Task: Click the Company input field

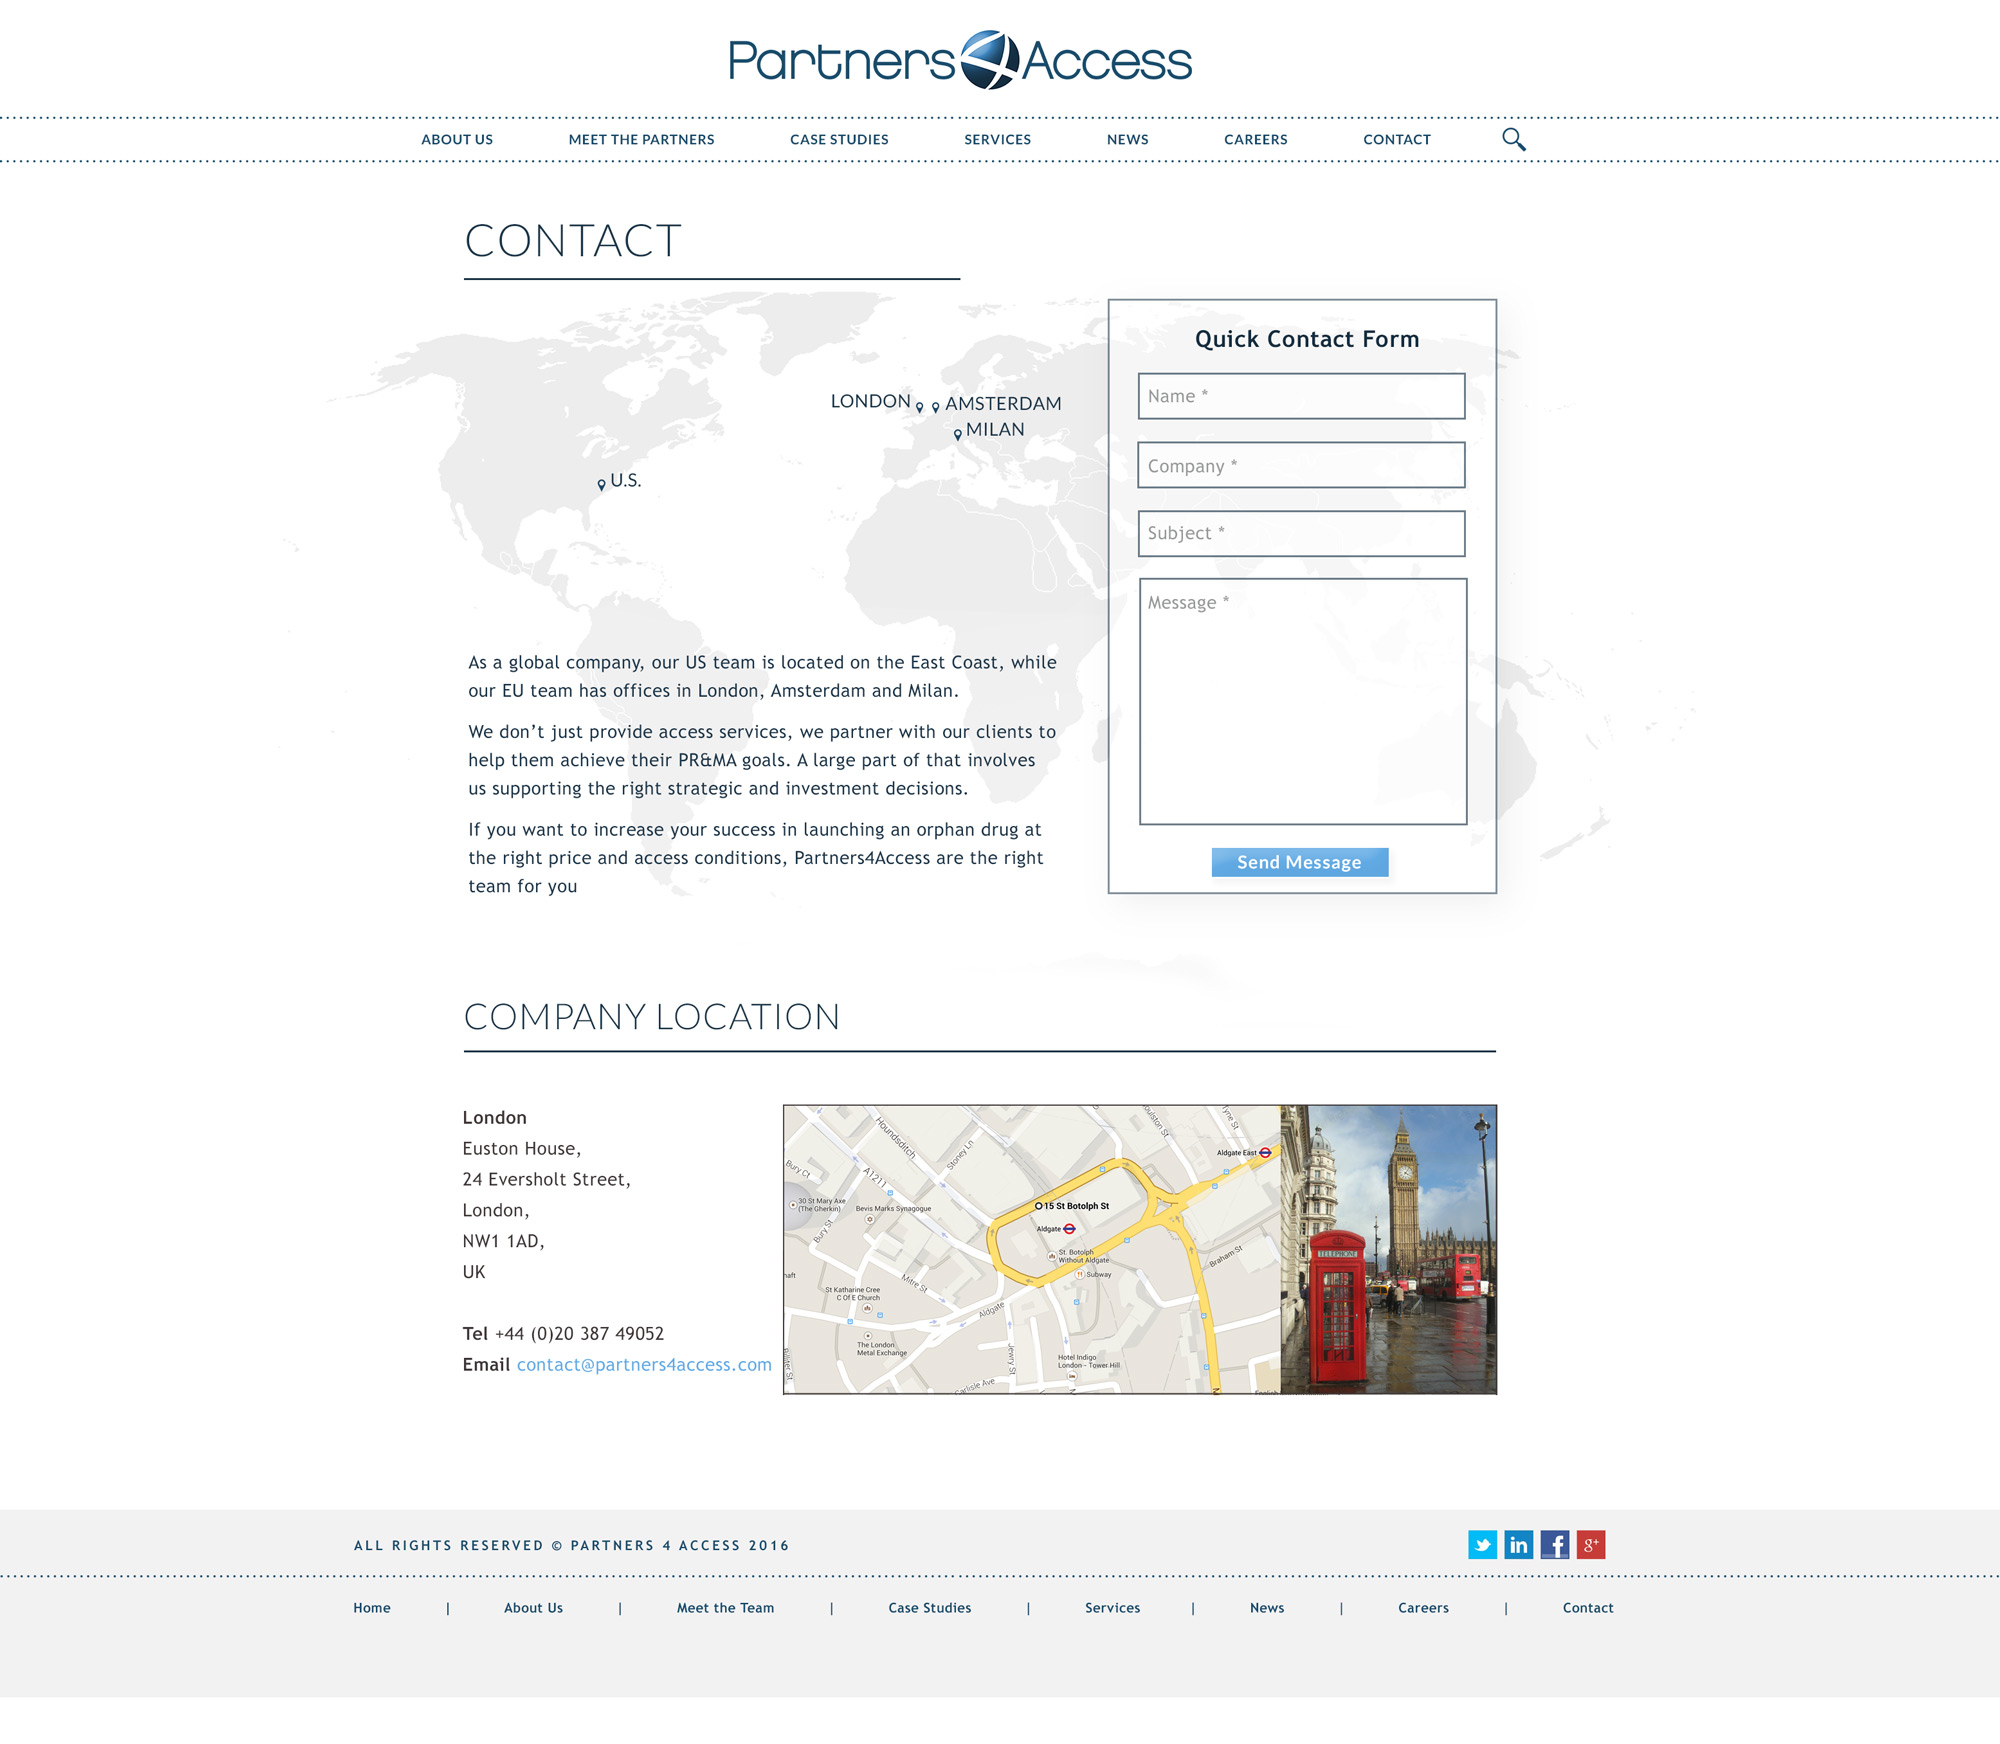Action: pyautogui.click(x=1301, y=465)
